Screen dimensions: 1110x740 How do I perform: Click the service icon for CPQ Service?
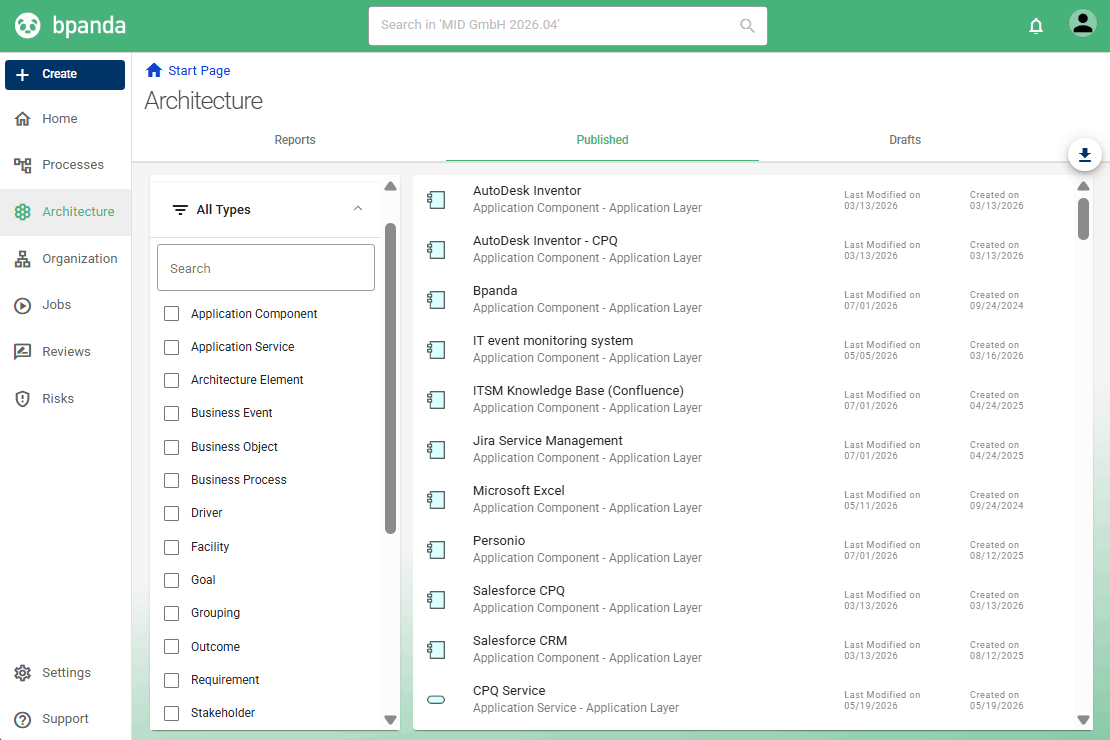pos(436,700)
